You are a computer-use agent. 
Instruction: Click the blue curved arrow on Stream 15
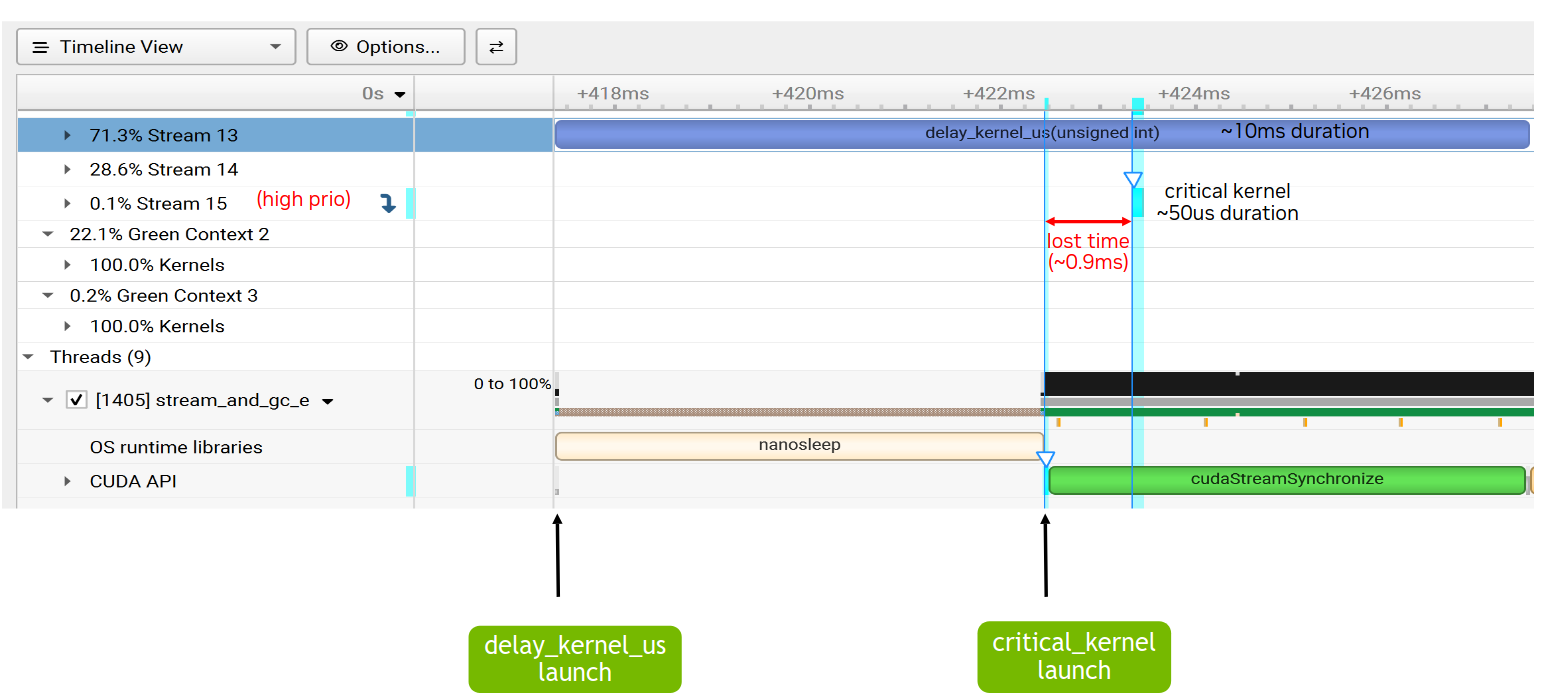tap(388, 204)
